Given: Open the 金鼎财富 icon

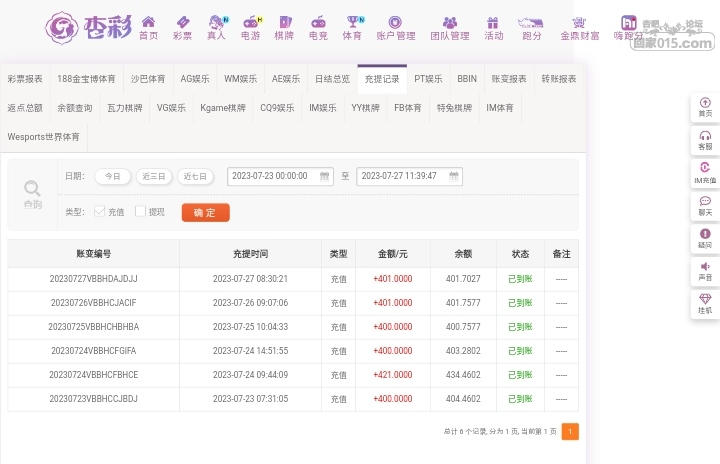Looking at the screenshot, I should pos(579,22).
